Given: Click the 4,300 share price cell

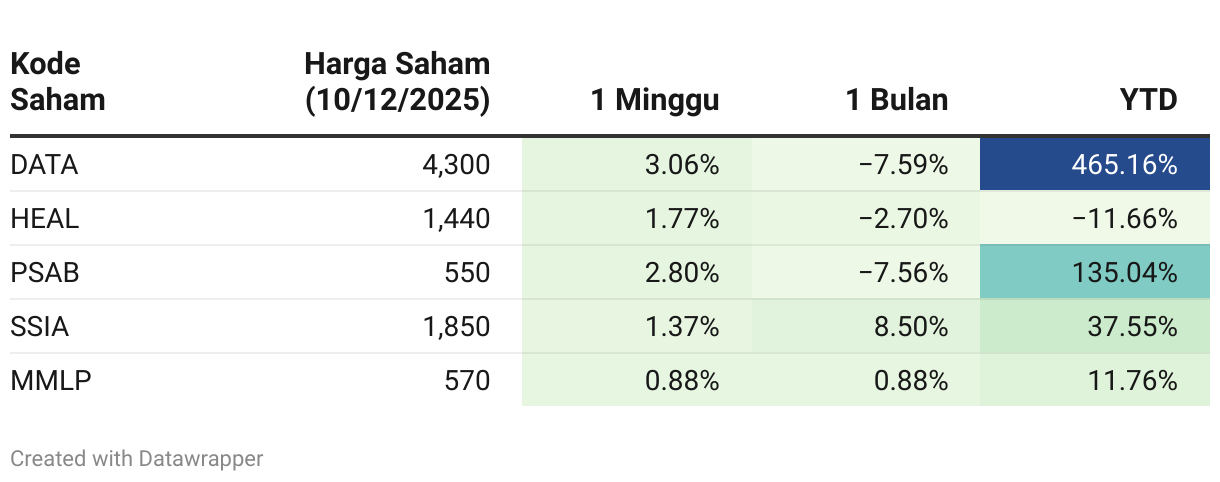Looking at the screenshot, I should click(x=456, y=165).
